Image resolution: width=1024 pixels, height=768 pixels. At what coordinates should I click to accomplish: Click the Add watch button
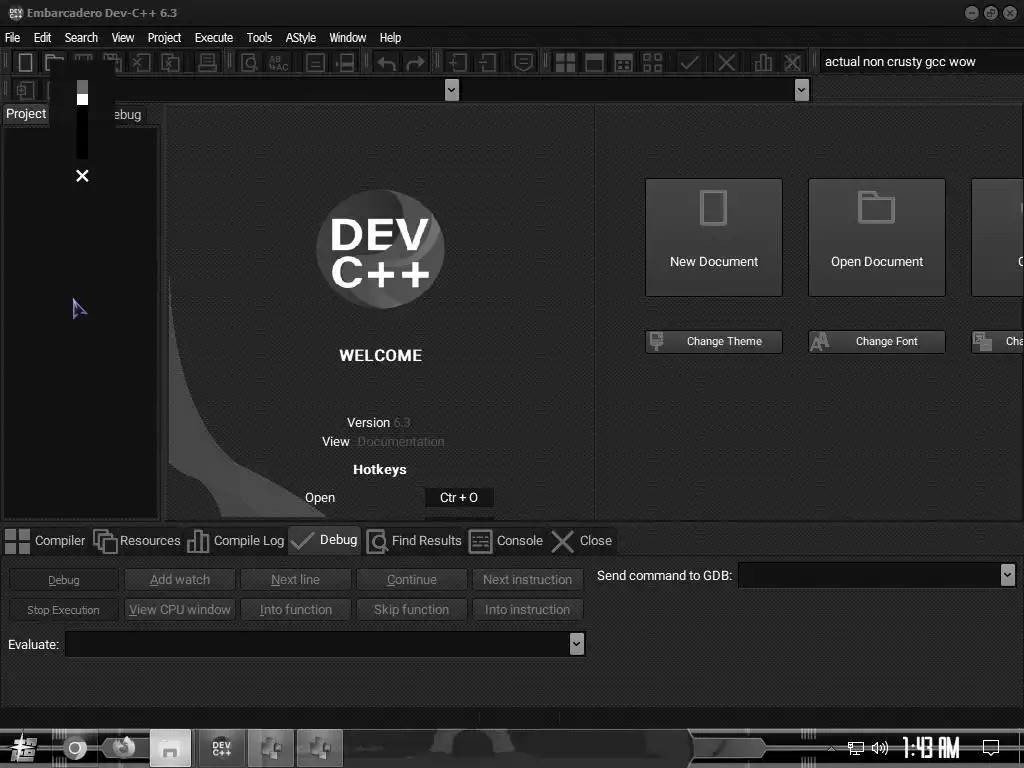pyautogui.click(x=180, y=579)
